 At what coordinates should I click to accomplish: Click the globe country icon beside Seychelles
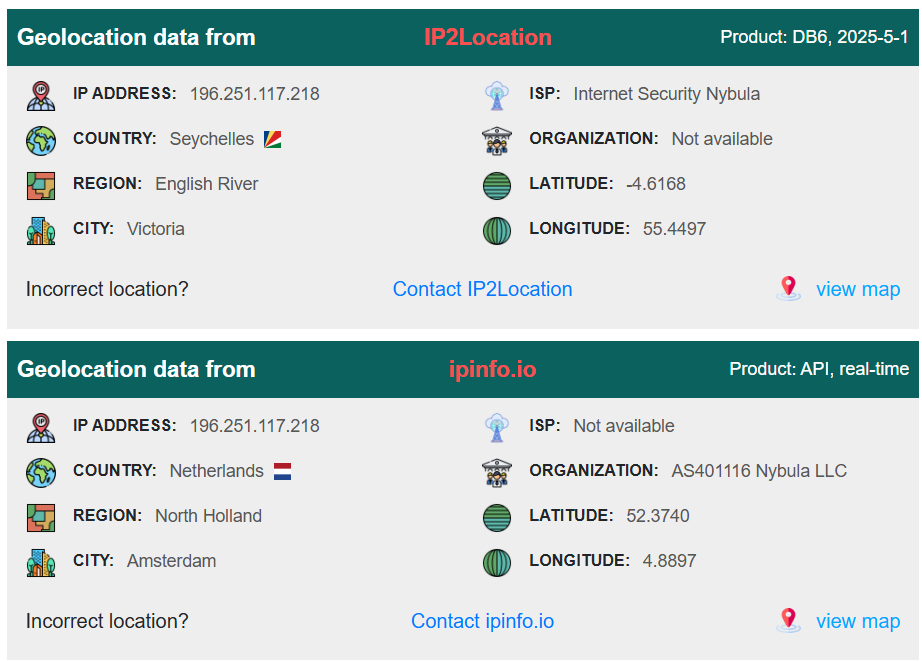tap(41, 141)
